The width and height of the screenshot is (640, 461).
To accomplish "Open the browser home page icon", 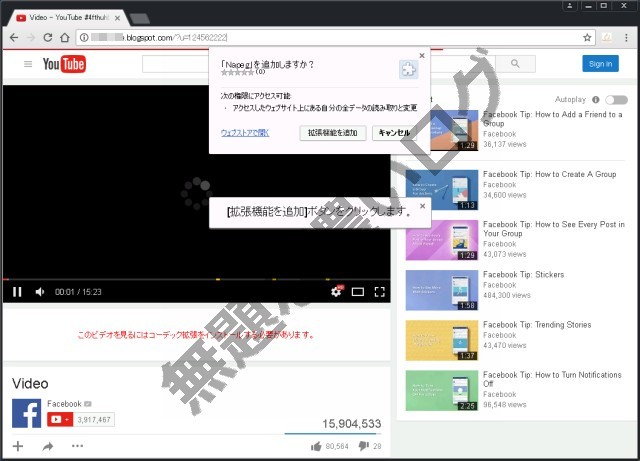I will [x=64, y=38].
